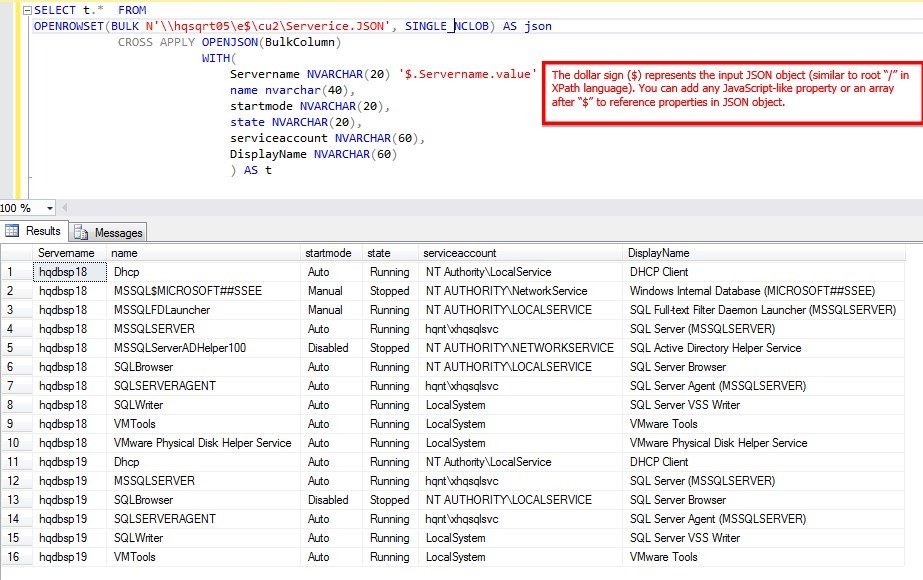Switch to the Results tab
The image size is (923, 580).
pyautogui.click(x=34, y=231)
